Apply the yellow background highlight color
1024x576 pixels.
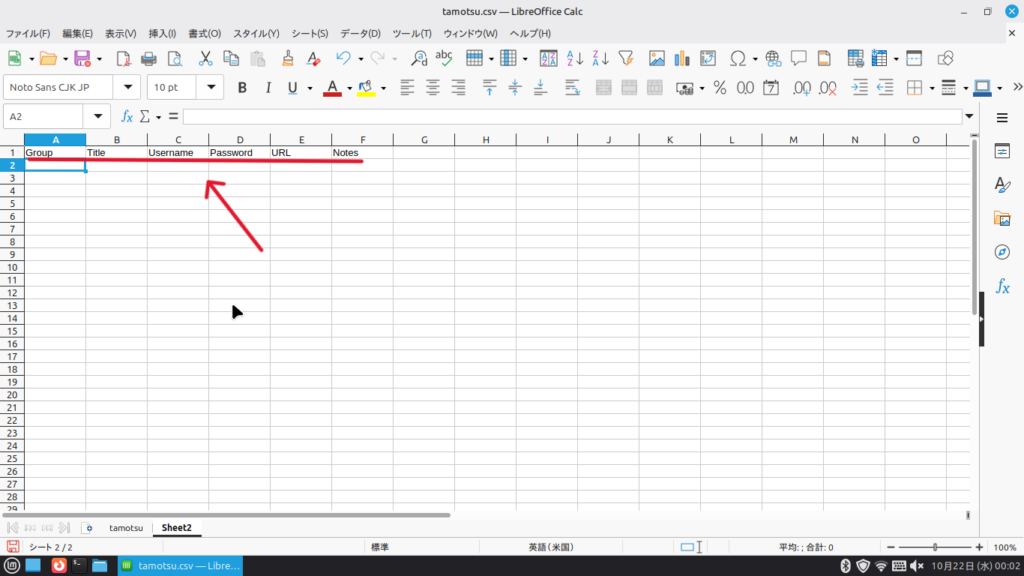pos(365,88)
